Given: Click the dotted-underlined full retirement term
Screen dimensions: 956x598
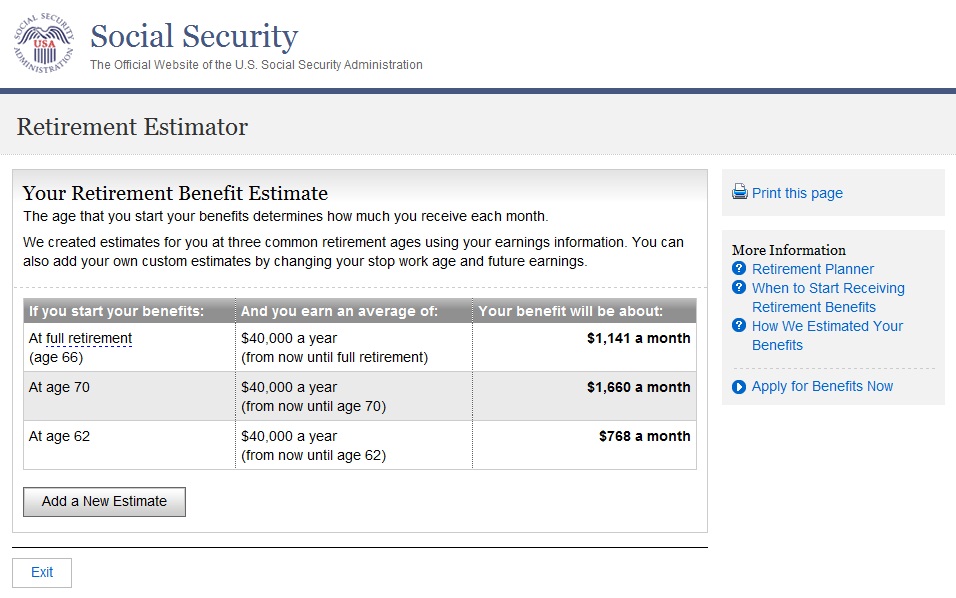Looking at the screenshot, I should point(89,339).
